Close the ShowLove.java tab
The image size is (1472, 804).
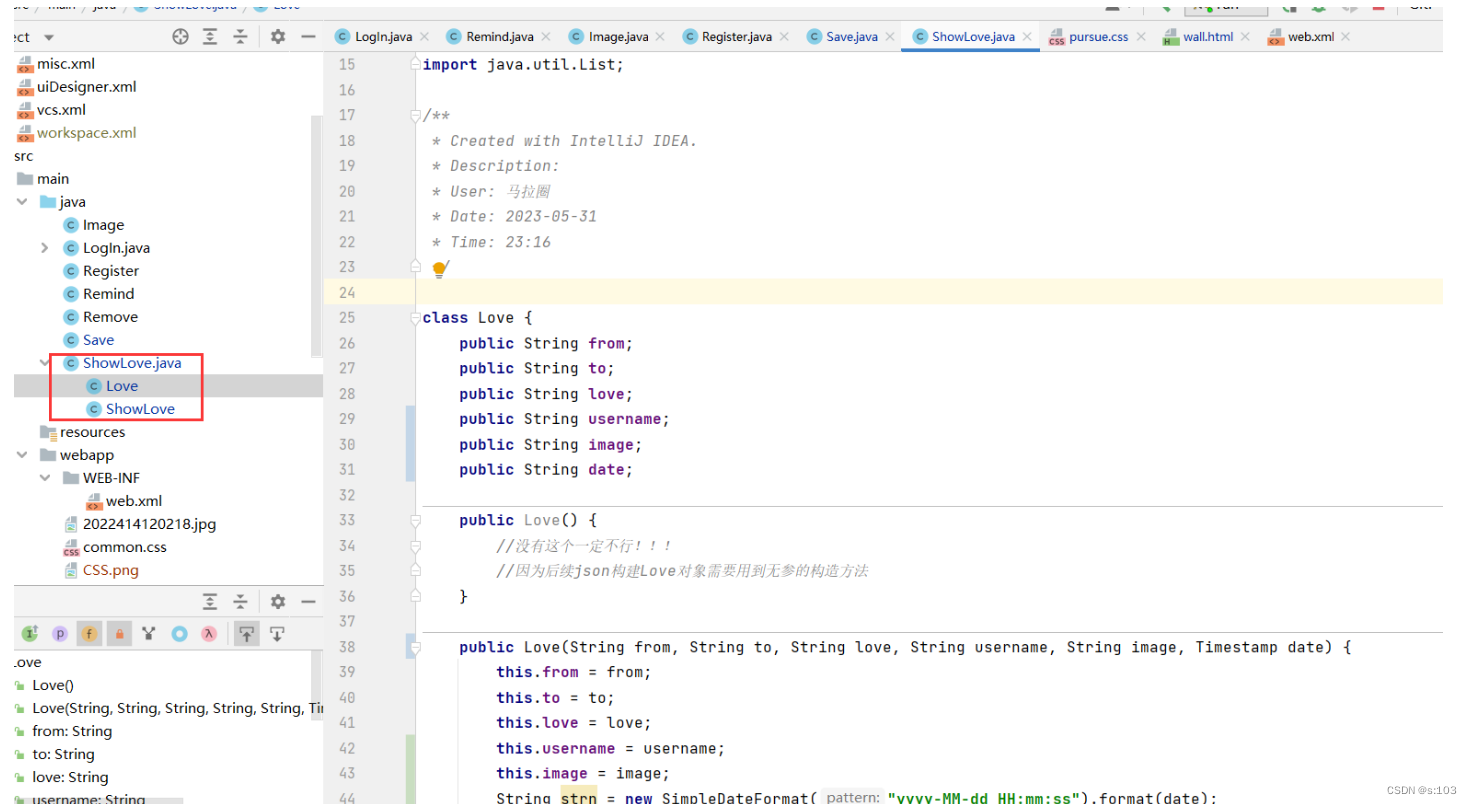pyautogui.click(x=1027, y=37)
